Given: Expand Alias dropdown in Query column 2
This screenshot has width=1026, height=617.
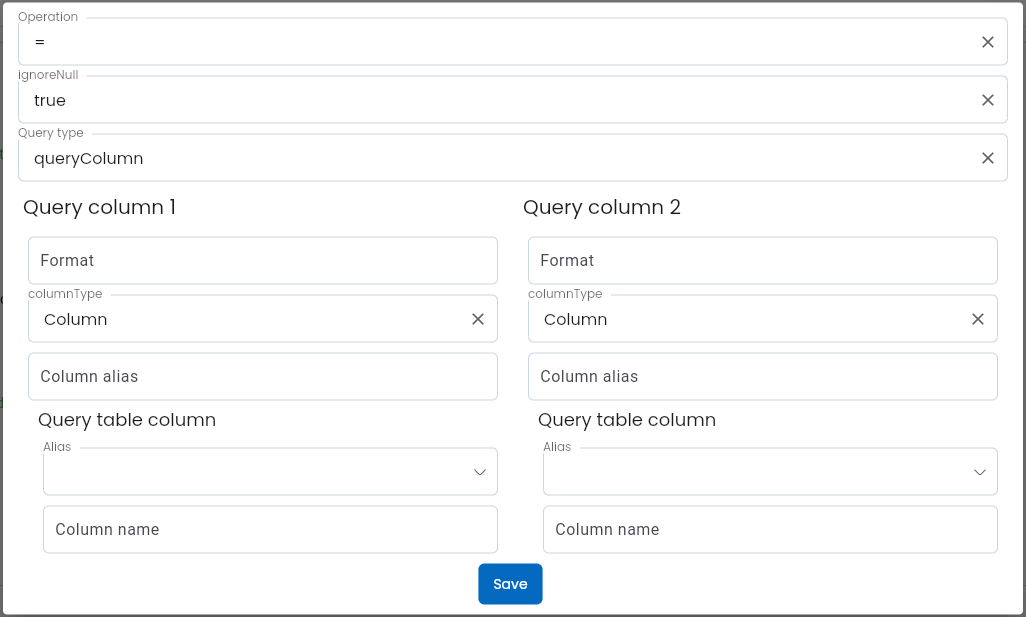Looking at the screenshot, I should [980, 472].
